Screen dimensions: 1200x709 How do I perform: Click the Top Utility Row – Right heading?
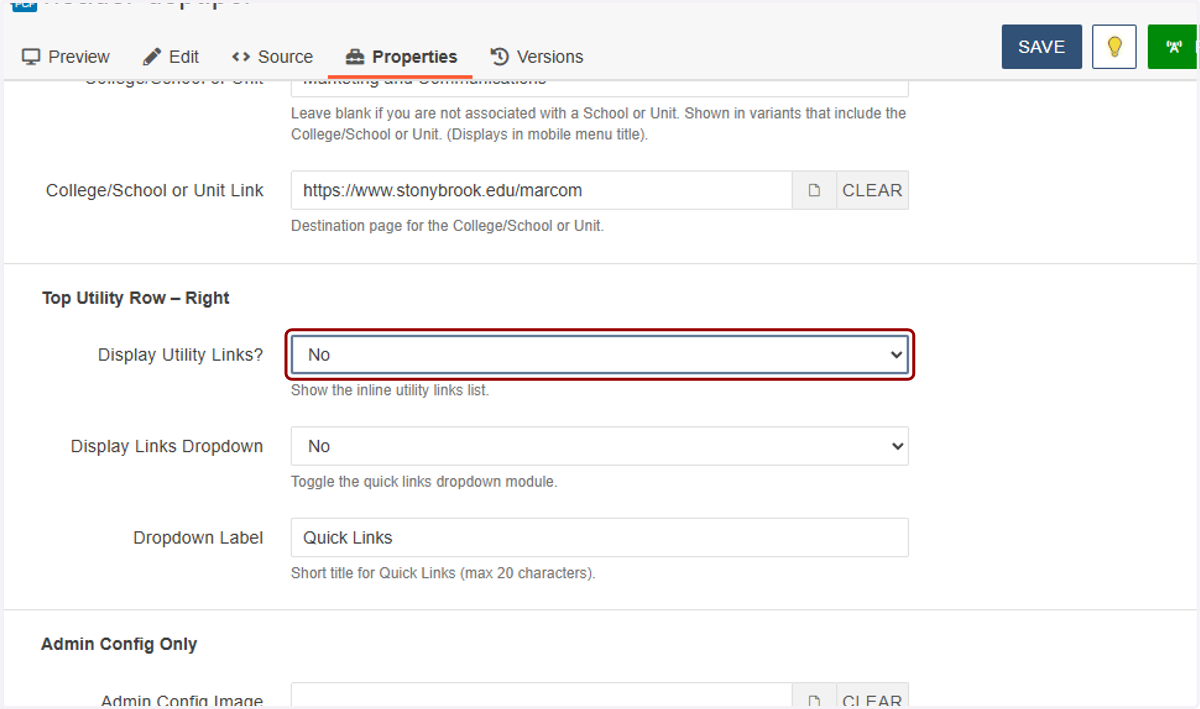click(136, 298)
